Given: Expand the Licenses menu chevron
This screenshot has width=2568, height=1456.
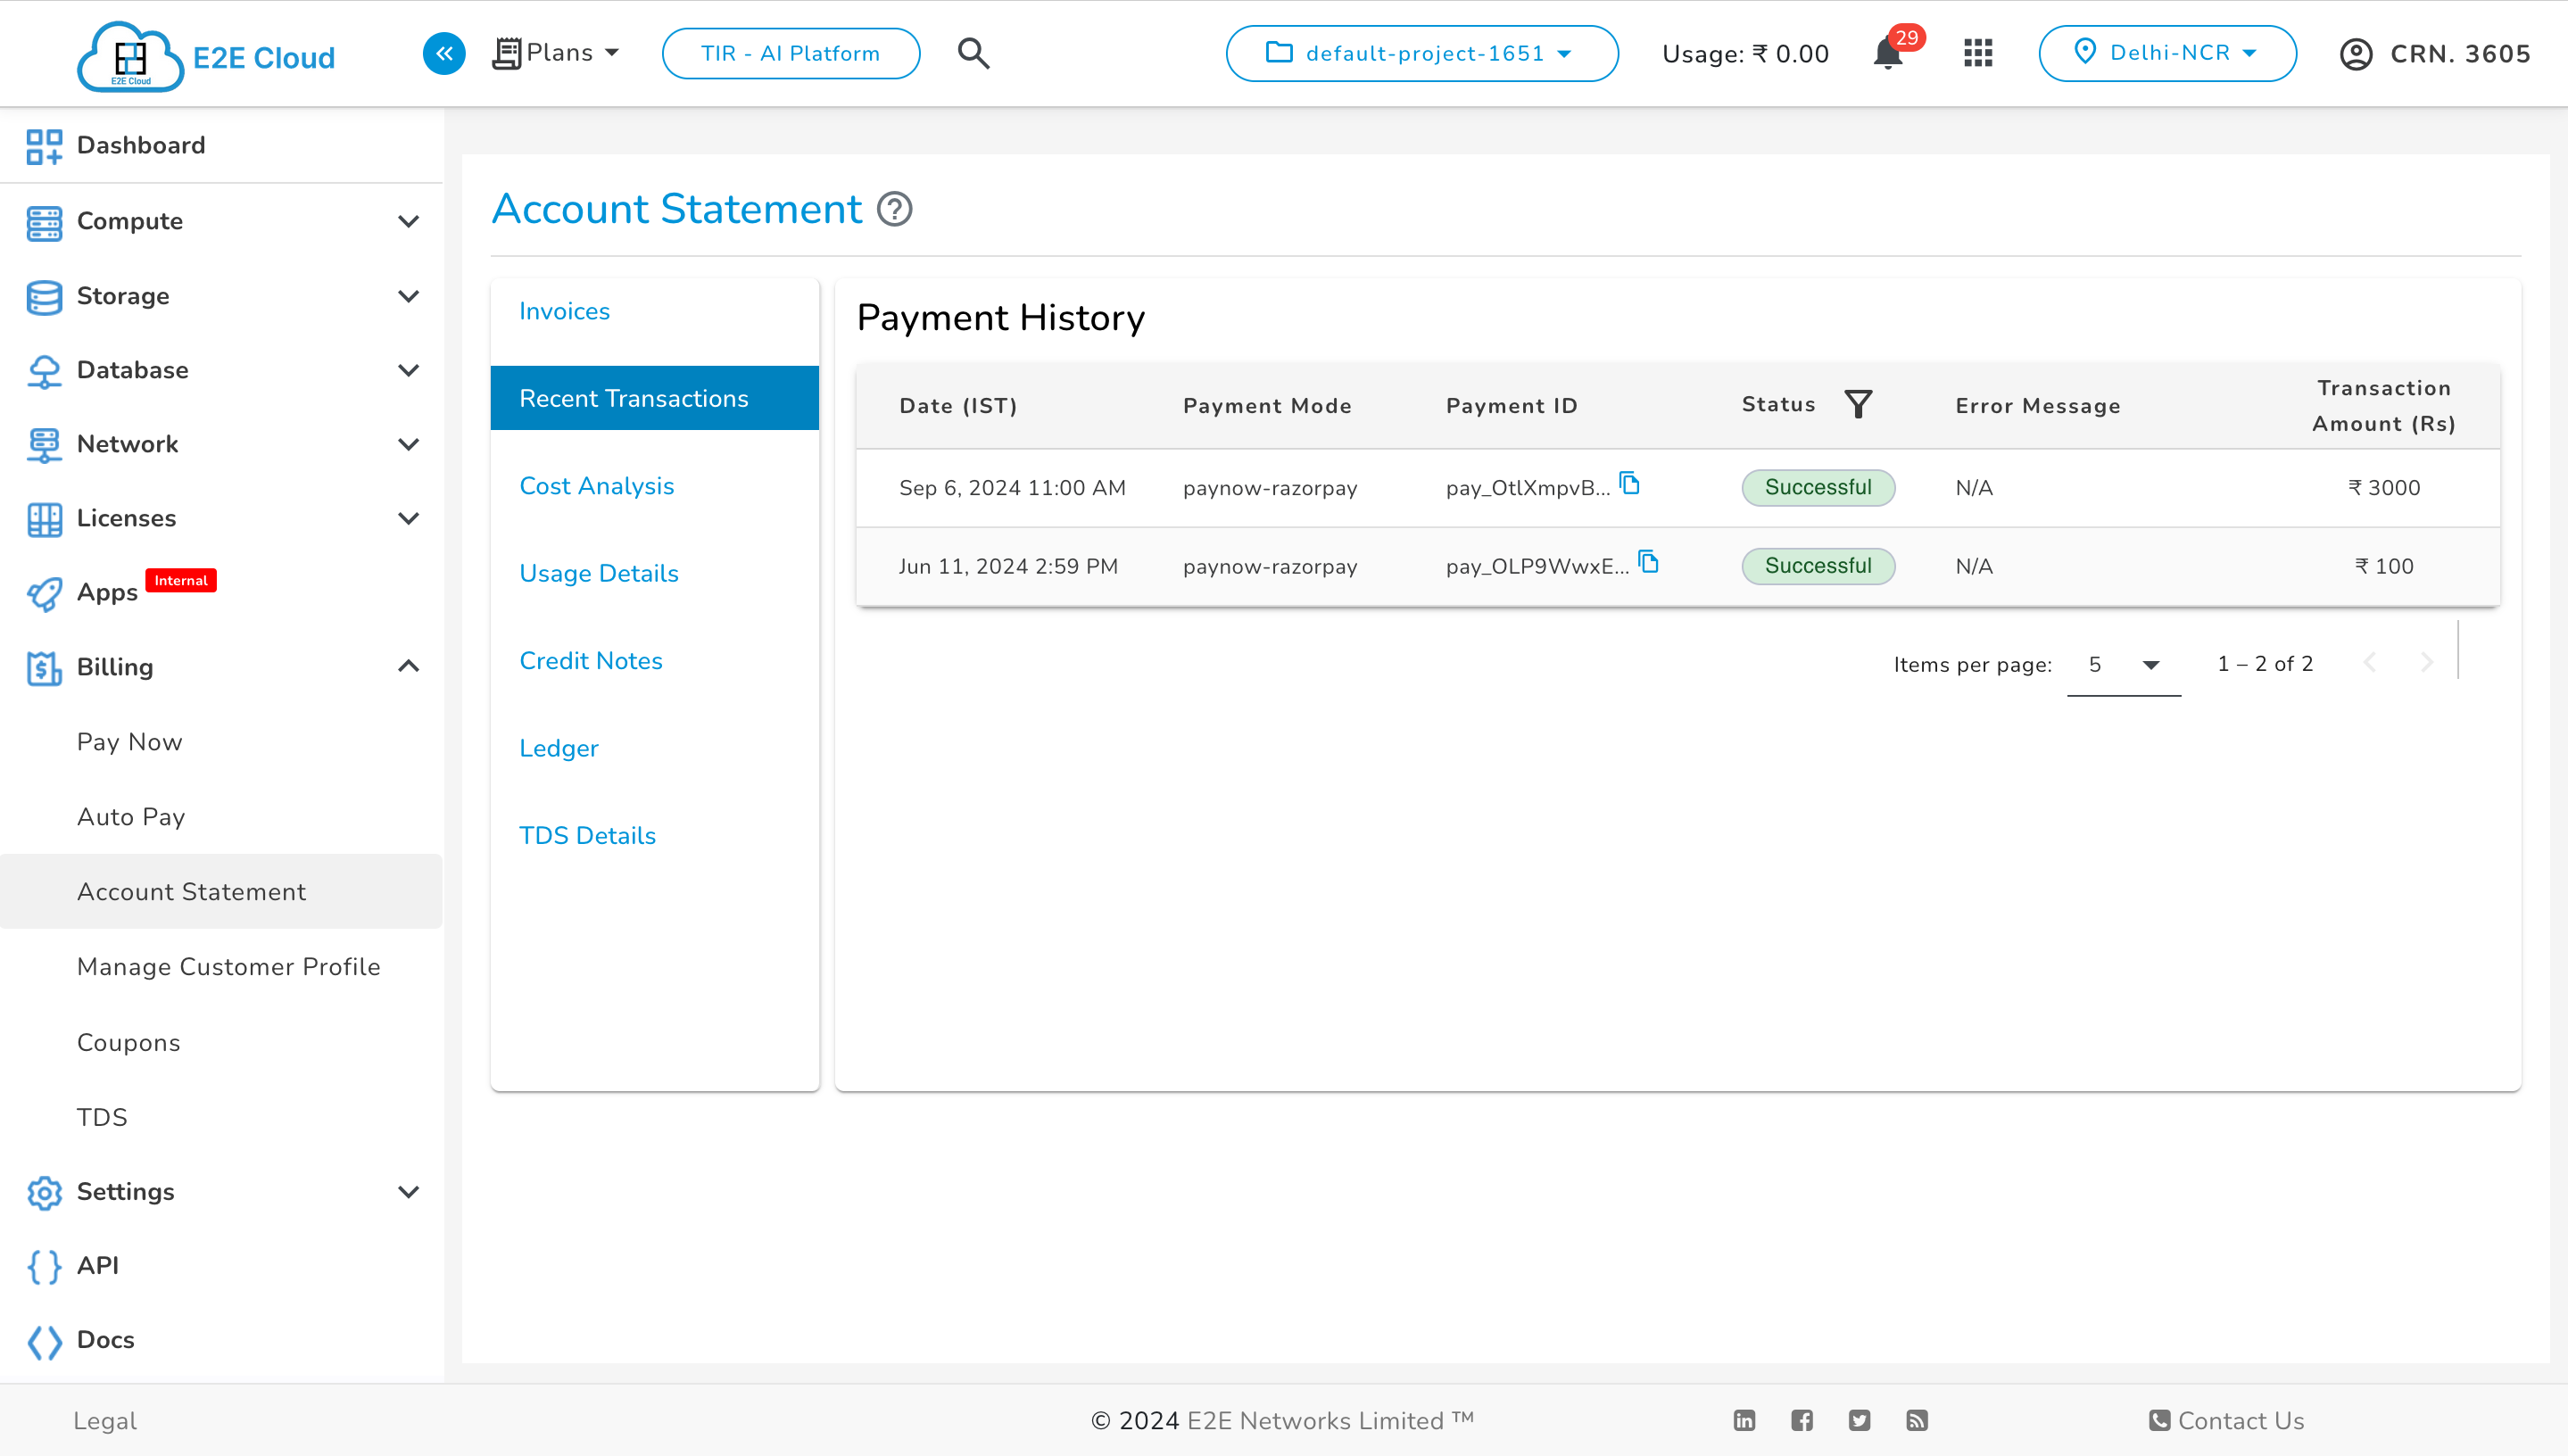Looking at the screenshot, I should [x=408, y=518].
